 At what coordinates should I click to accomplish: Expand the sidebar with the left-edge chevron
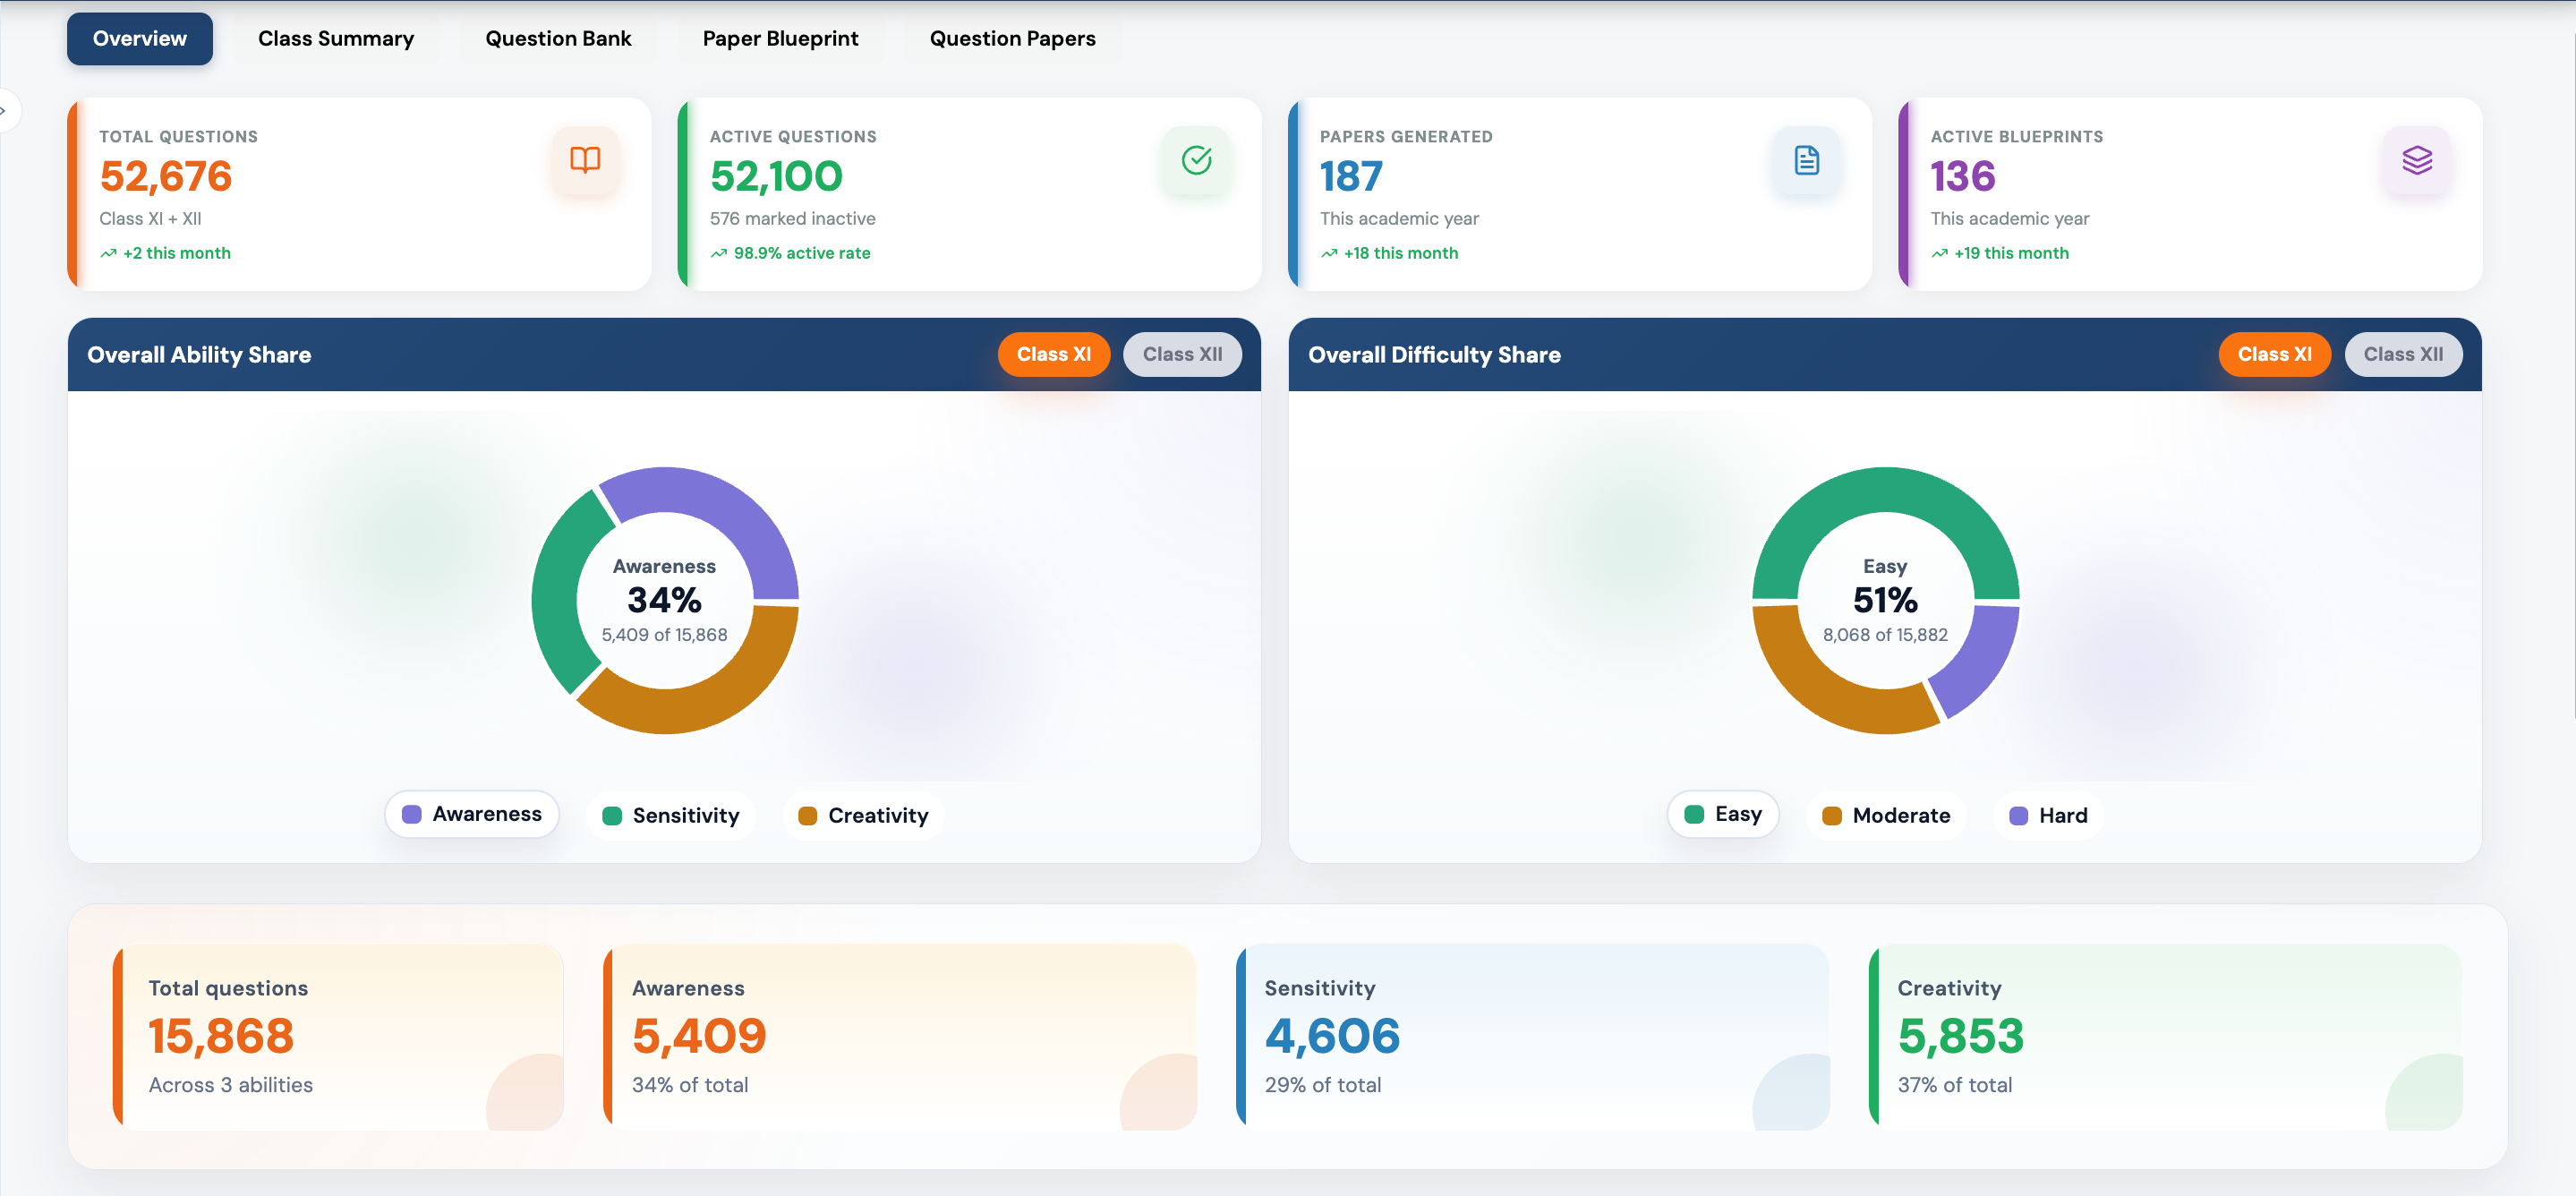pos(4,111)
